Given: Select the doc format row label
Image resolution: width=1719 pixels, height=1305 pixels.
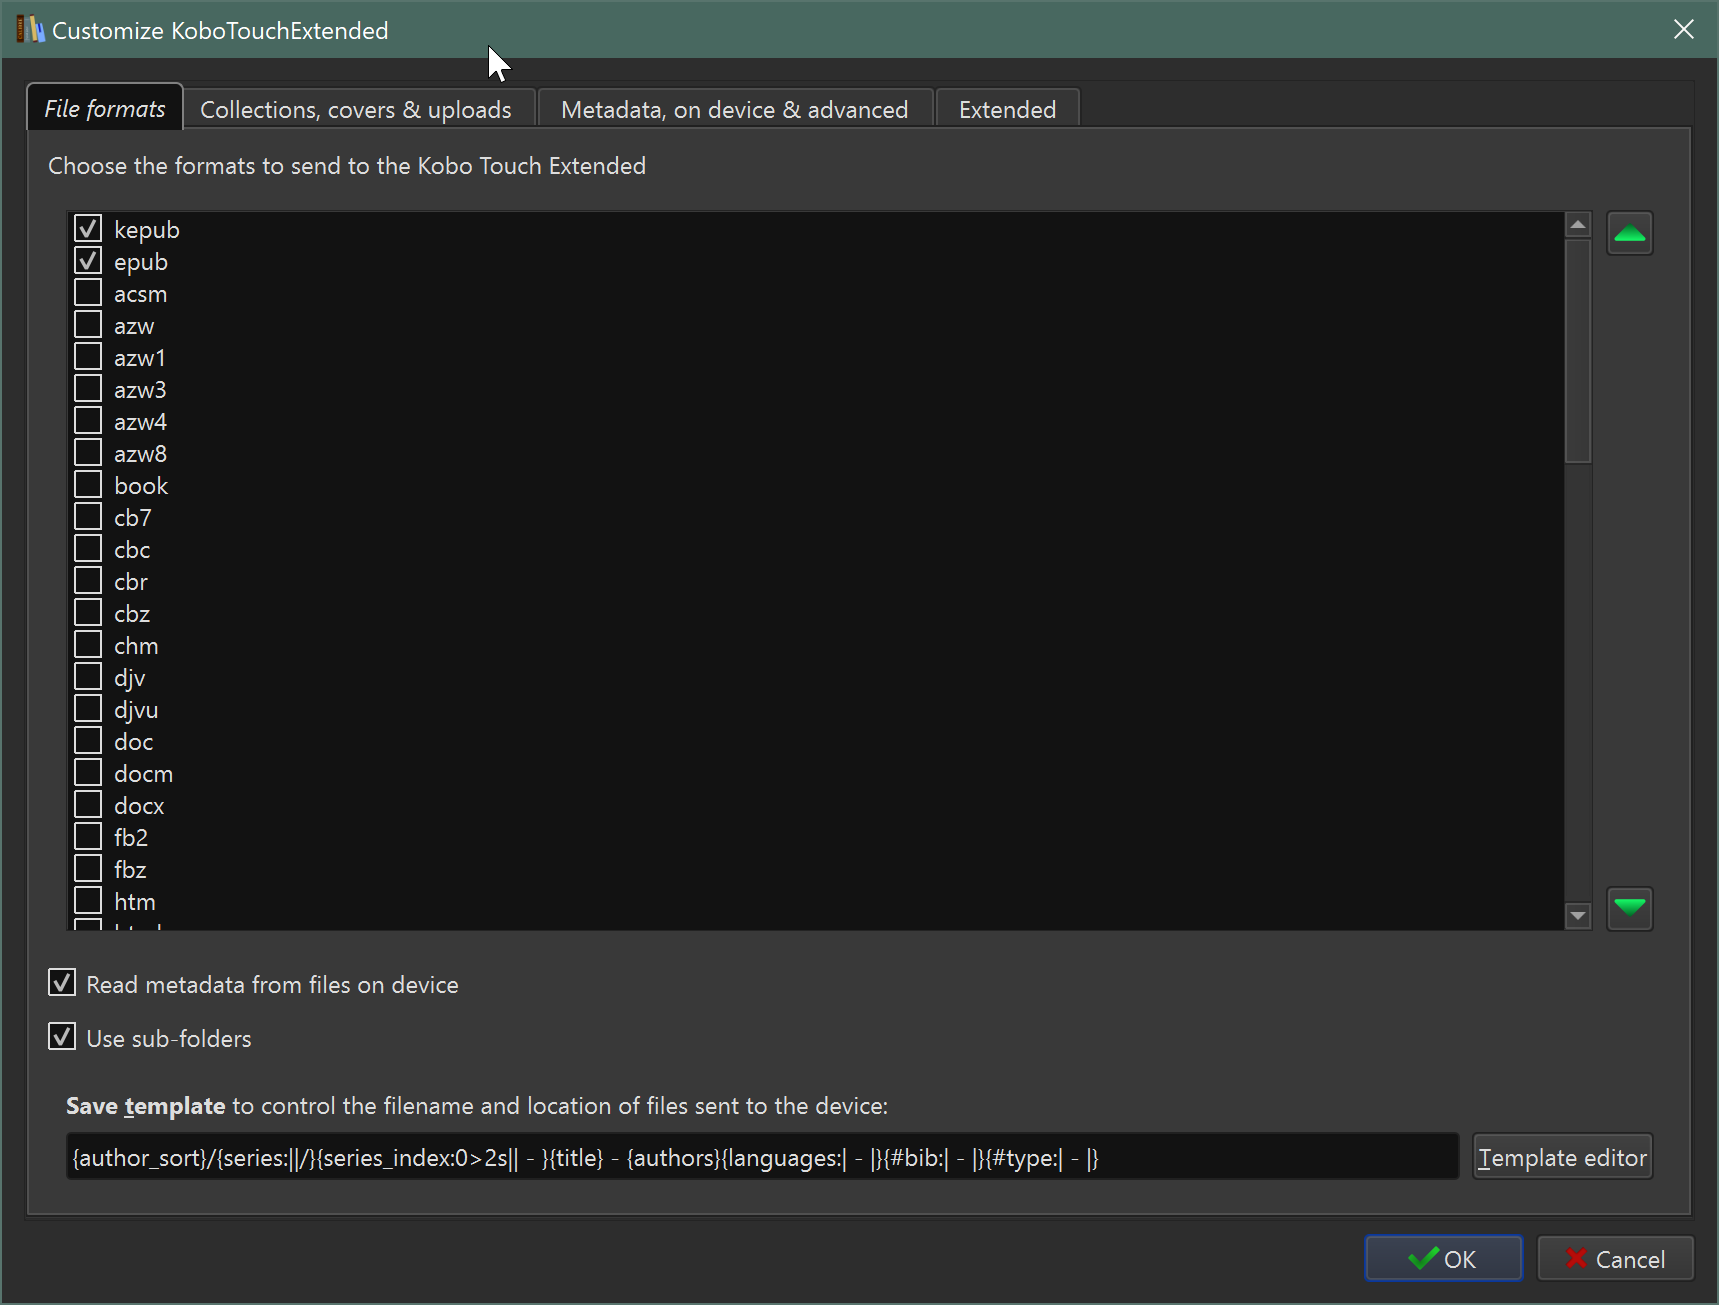Looking at the screenshot, I should (133, 742).
